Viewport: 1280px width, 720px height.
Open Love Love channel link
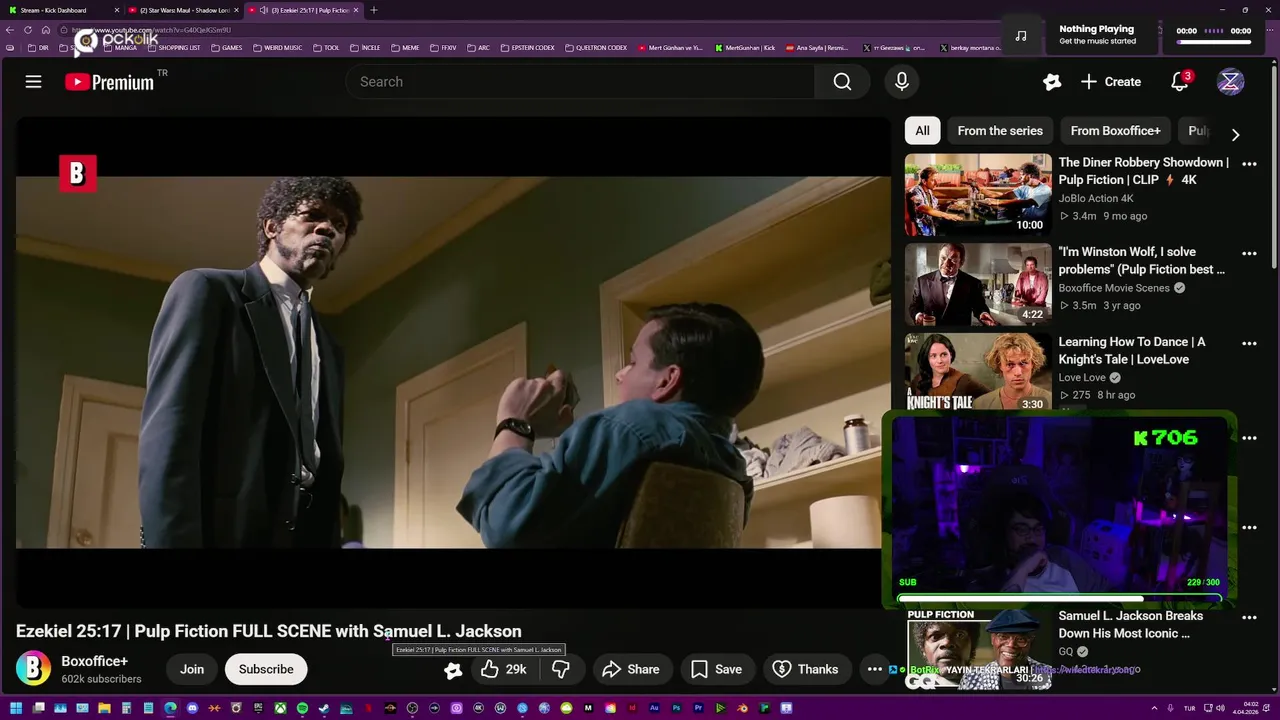(1082, 378)
